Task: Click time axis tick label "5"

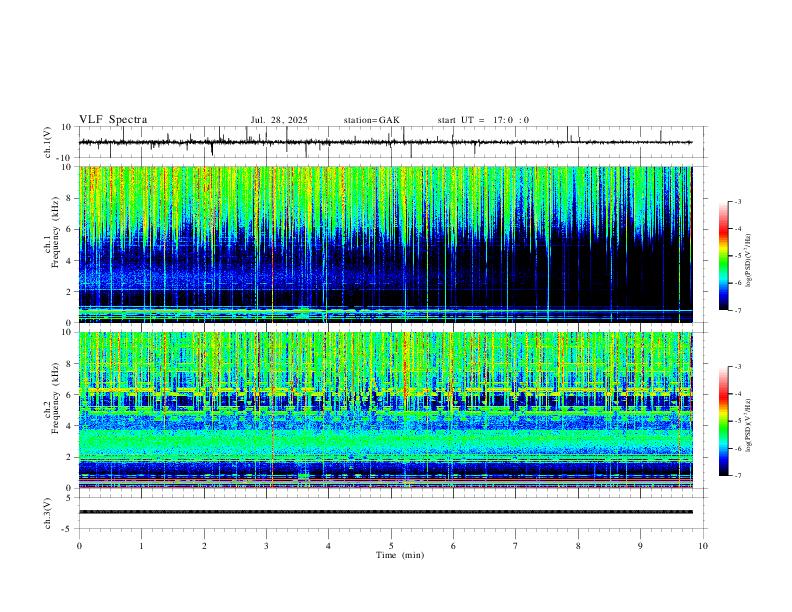Action: 391,546
